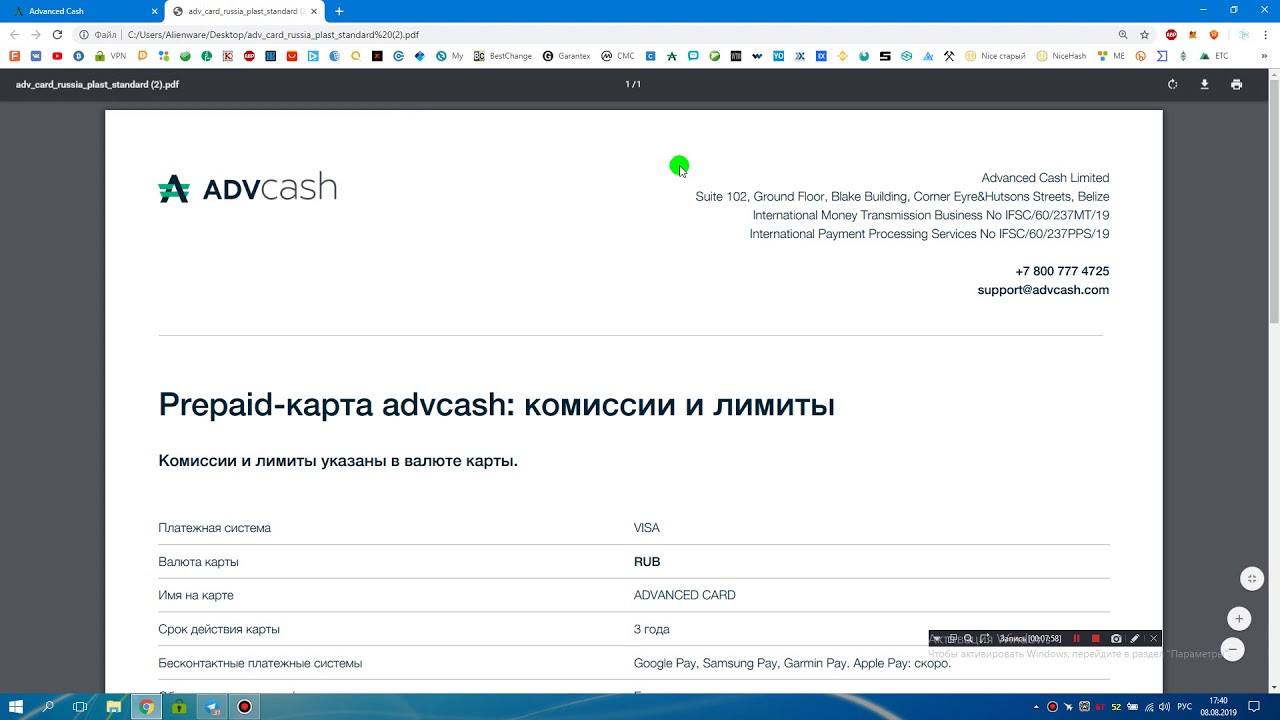Open Chrome's three-dot menu
1280x720 pixels.
(1267, 34)
